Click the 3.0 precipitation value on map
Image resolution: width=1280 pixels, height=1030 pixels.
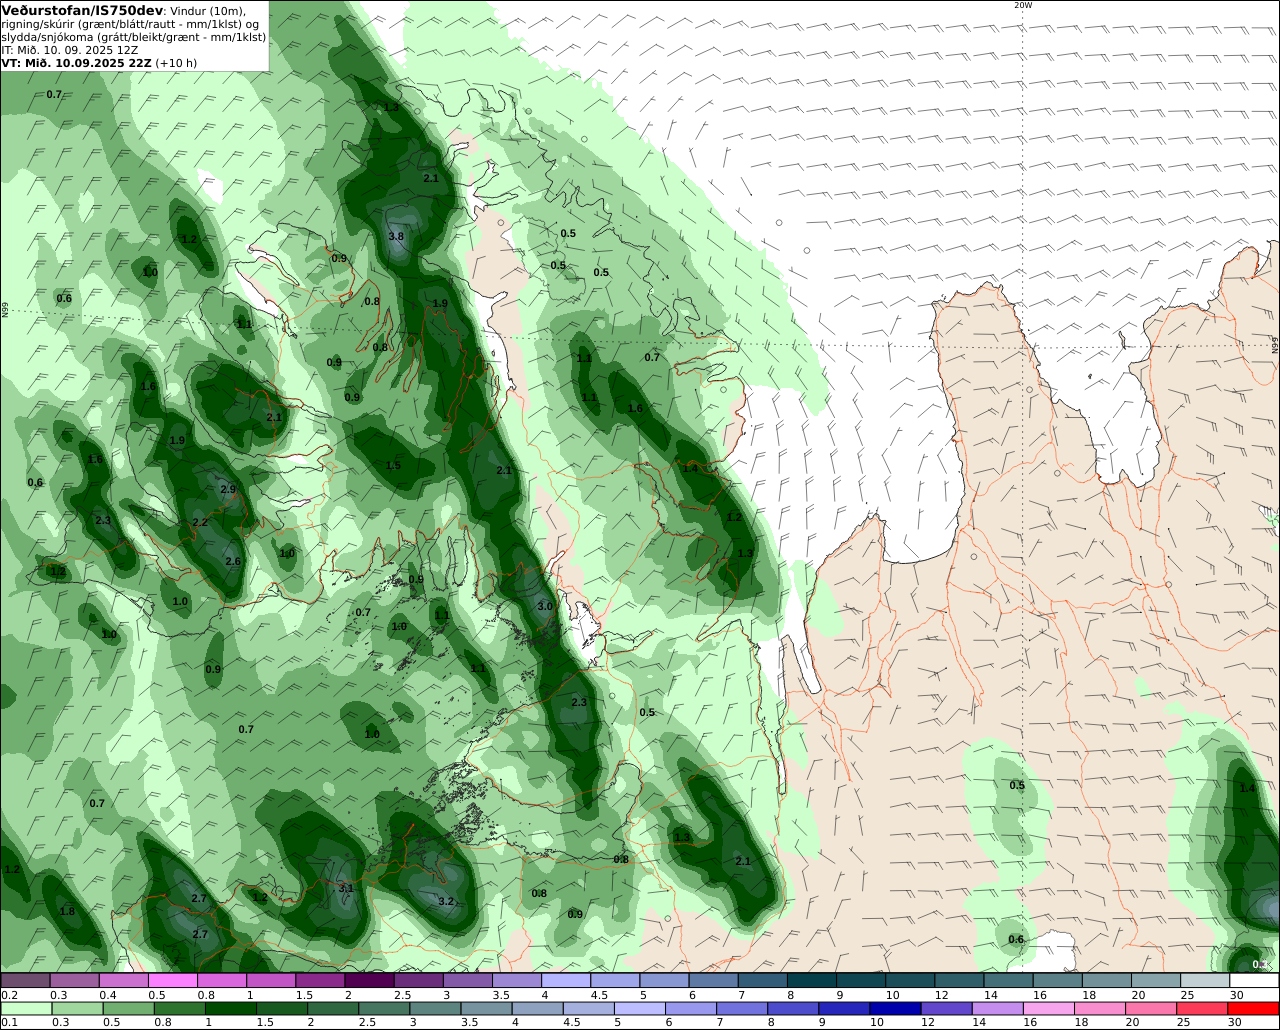pyautogui.click(x=545, y=607)
